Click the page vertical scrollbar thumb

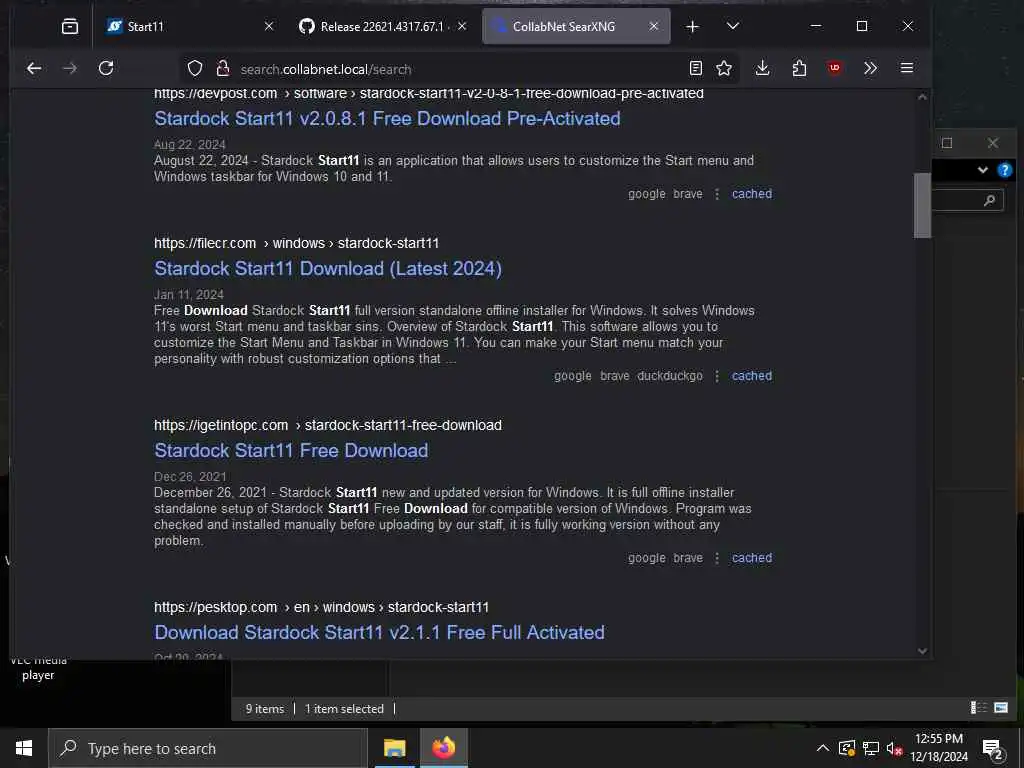coord(922,205)
